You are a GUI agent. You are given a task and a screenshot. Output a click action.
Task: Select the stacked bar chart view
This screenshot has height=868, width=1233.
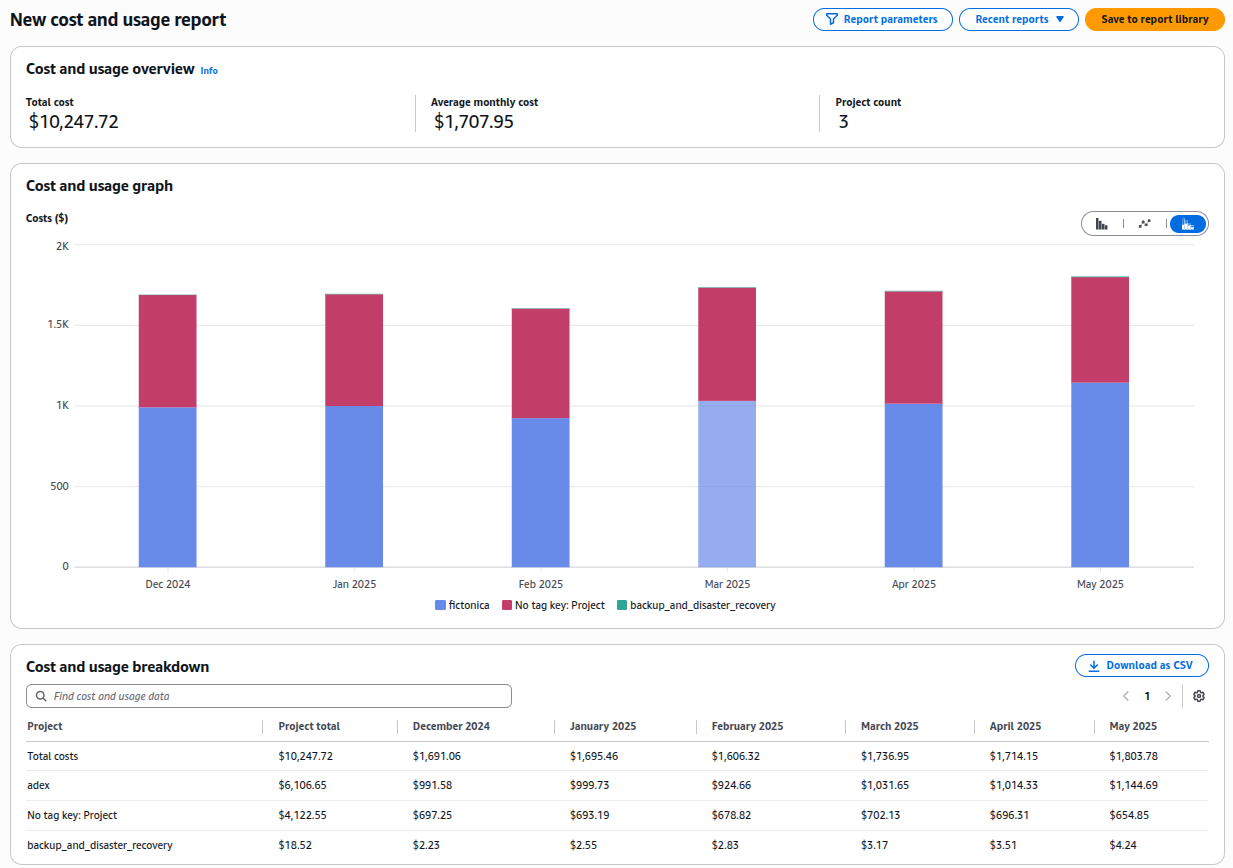point(1188,224)
